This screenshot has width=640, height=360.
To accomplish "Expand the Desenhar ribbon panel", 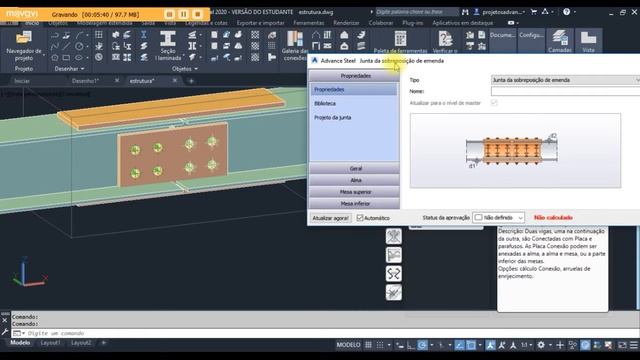I will pyautogui.click(x=69, y=69).
